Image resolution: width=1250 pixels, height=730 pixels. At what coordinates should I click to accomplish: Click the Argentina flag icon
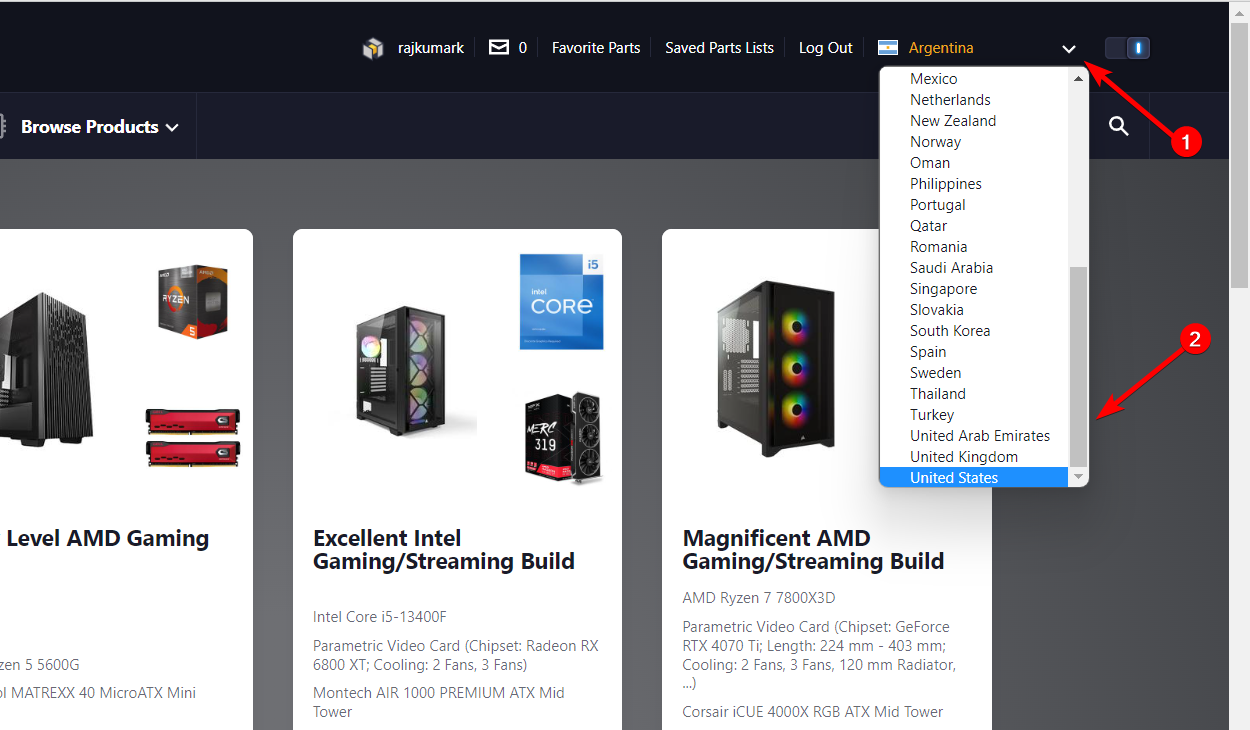887,47
